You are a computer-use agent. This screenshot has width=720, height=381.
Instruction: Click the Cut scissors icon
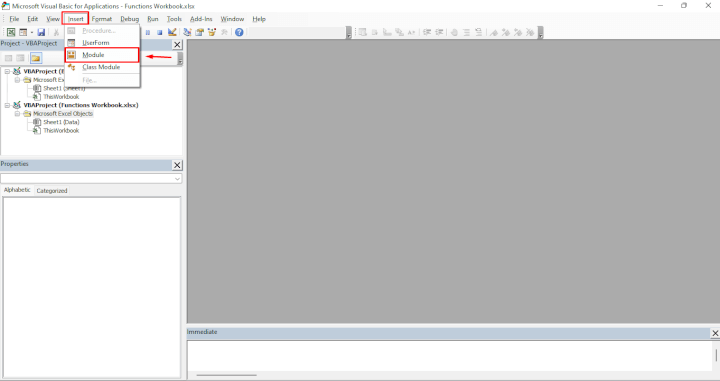[x=56, y=32]
